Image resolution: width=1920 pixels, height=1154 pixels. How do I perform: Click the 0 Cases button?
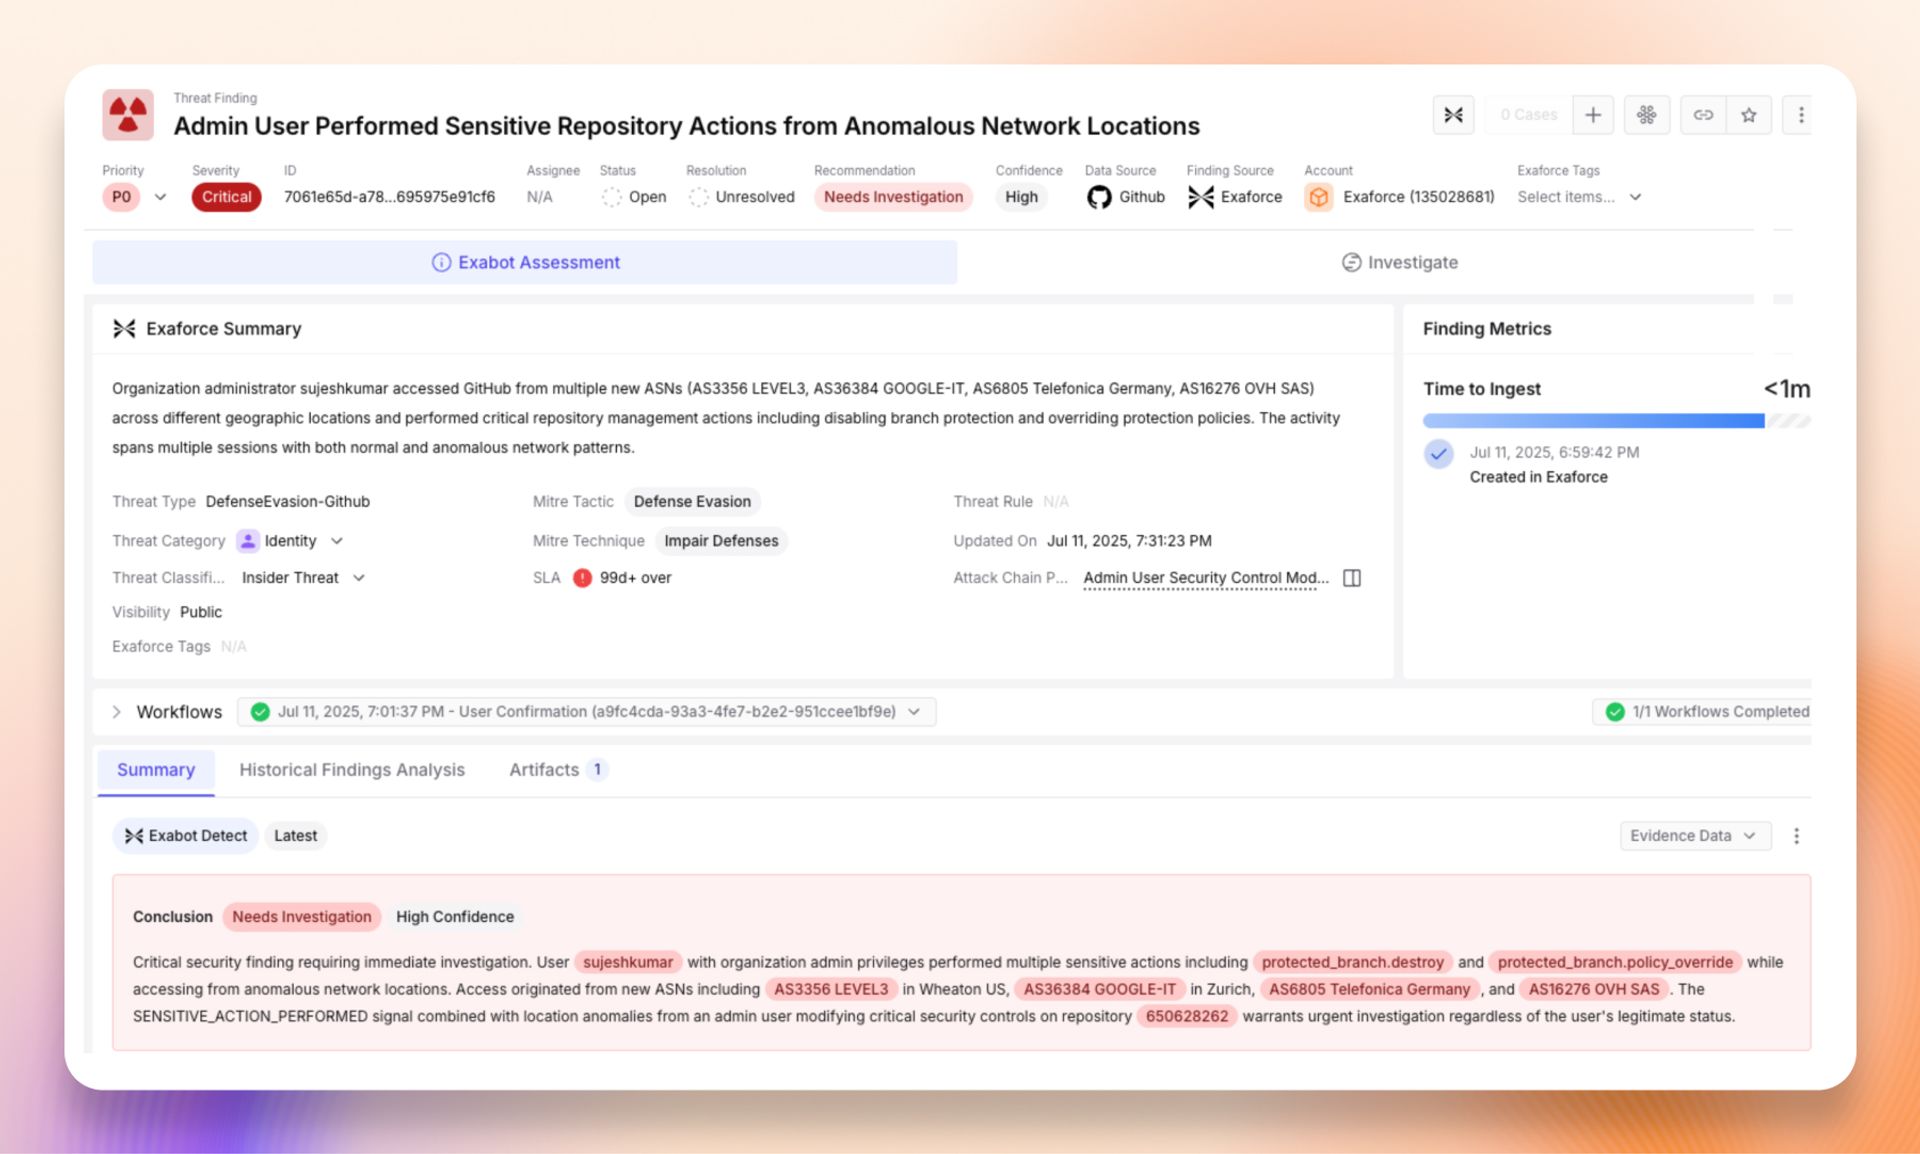coord(1529,115)
